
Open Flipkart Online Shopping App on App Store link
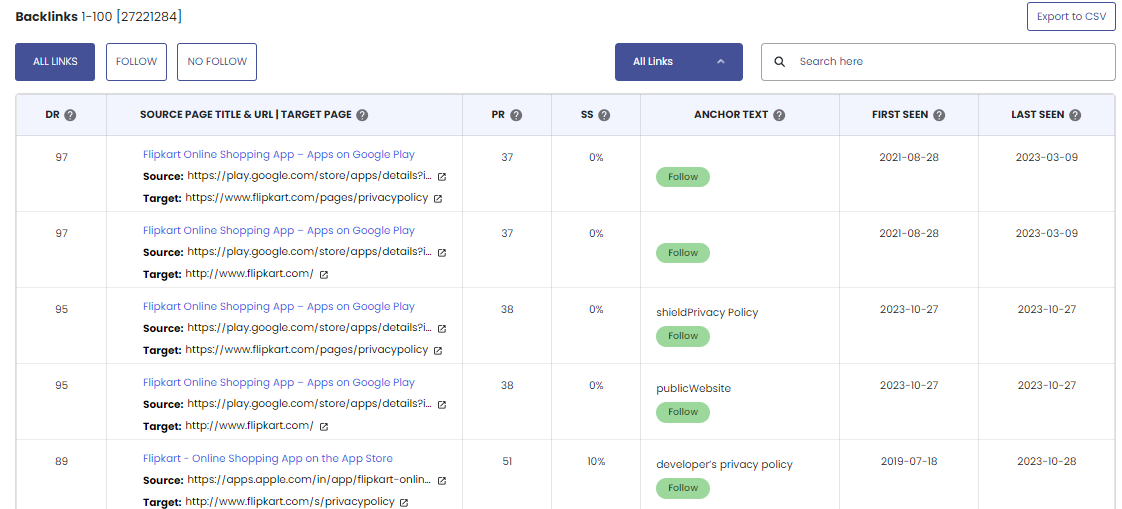268,458
